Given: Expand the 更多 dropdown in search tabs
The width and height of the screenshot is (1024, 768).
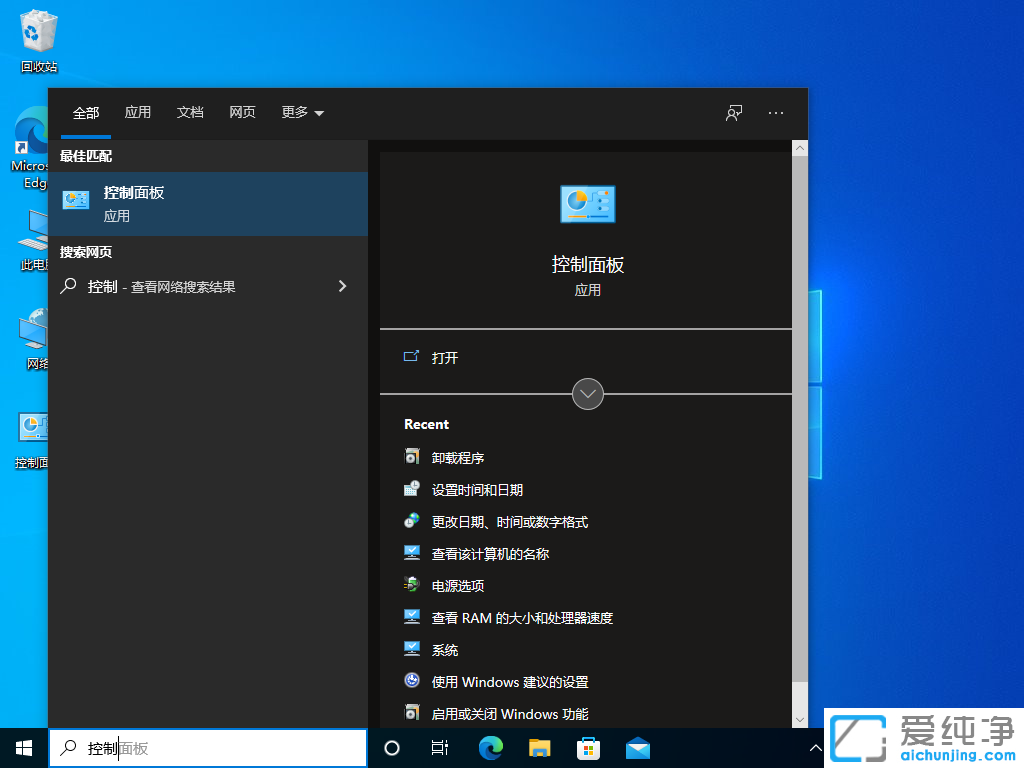Looking at the screenshot, I should pos(301,112).
